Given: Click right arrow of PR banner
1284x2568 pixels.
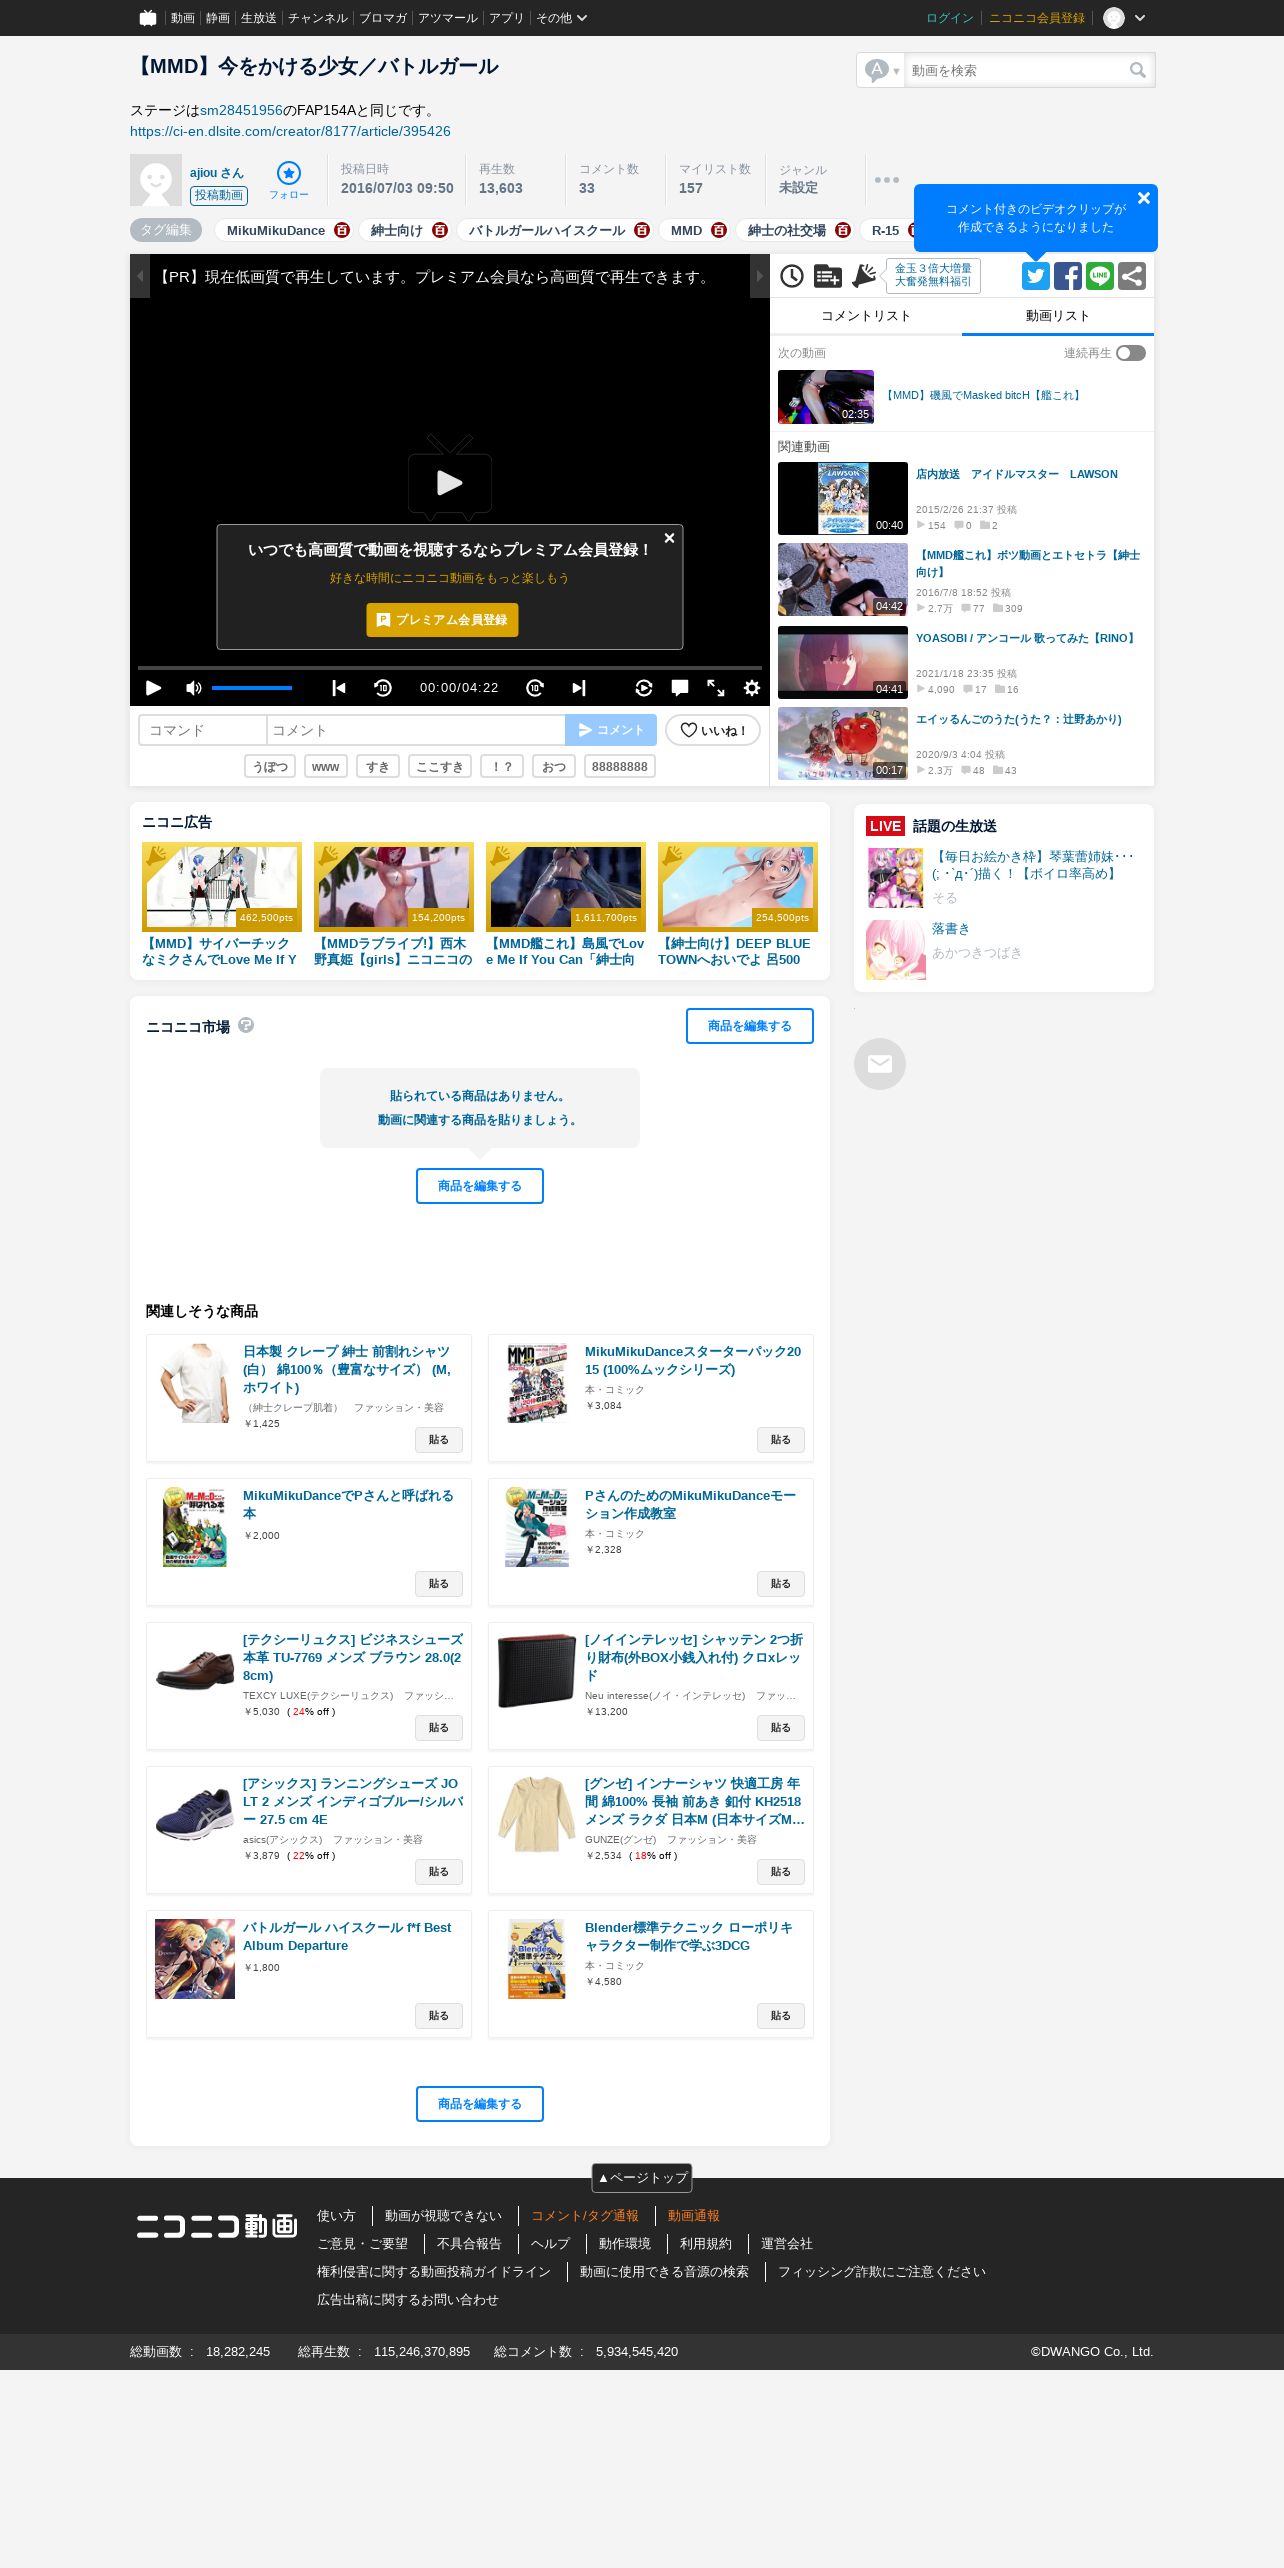Looking at the screenshot, I should pyautogui.click(x=760, y=276).
